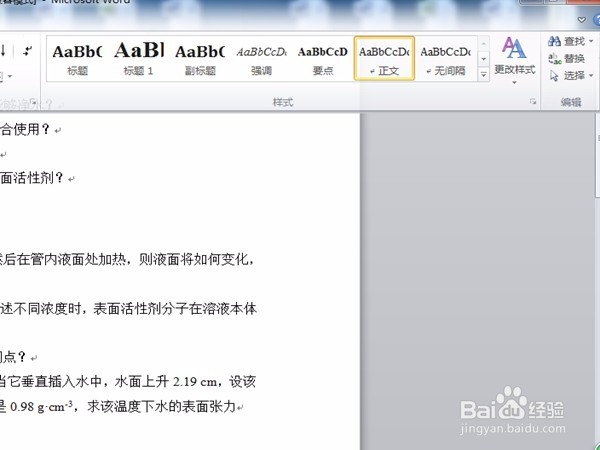Place cursor after 面活性剂？ text
Image resolution: width=600 pixels, height=450 pixels.
click(65, 178)
